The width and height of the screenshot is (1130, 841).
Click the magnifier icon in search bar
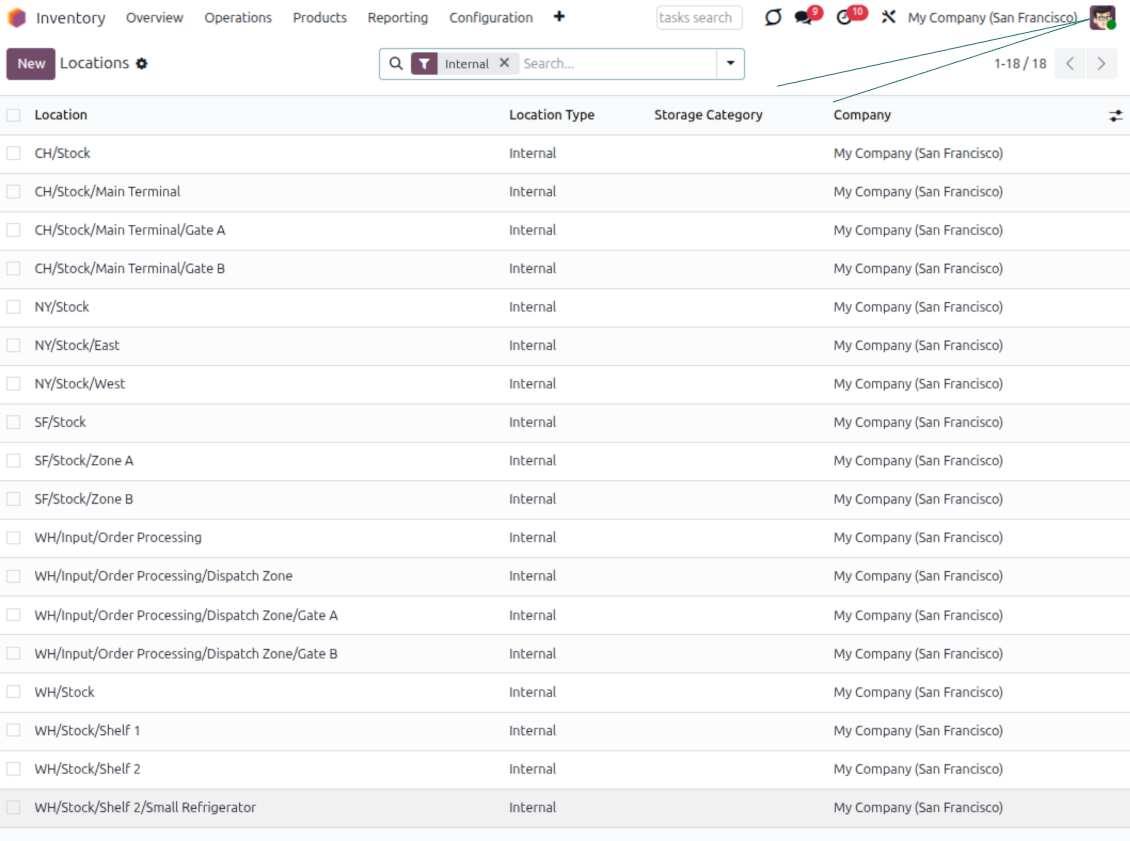pyautogui.click(x=395, y=63)
